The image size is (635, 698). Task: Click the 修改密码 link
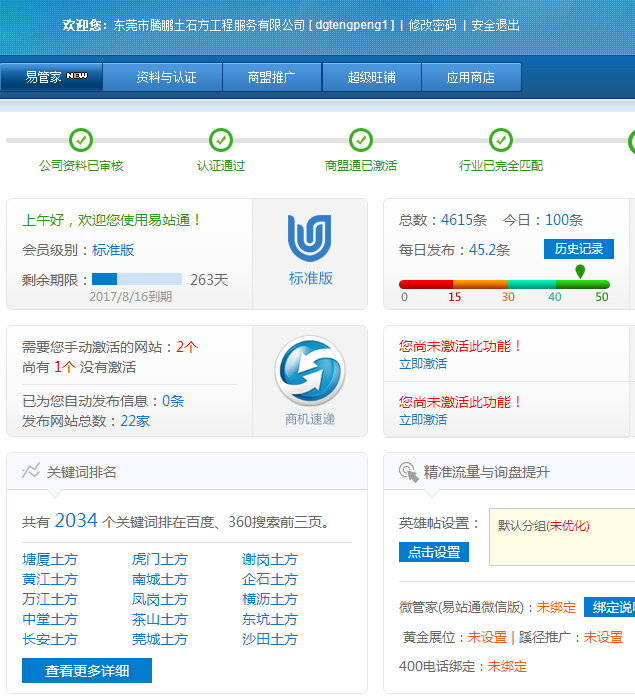432,25
